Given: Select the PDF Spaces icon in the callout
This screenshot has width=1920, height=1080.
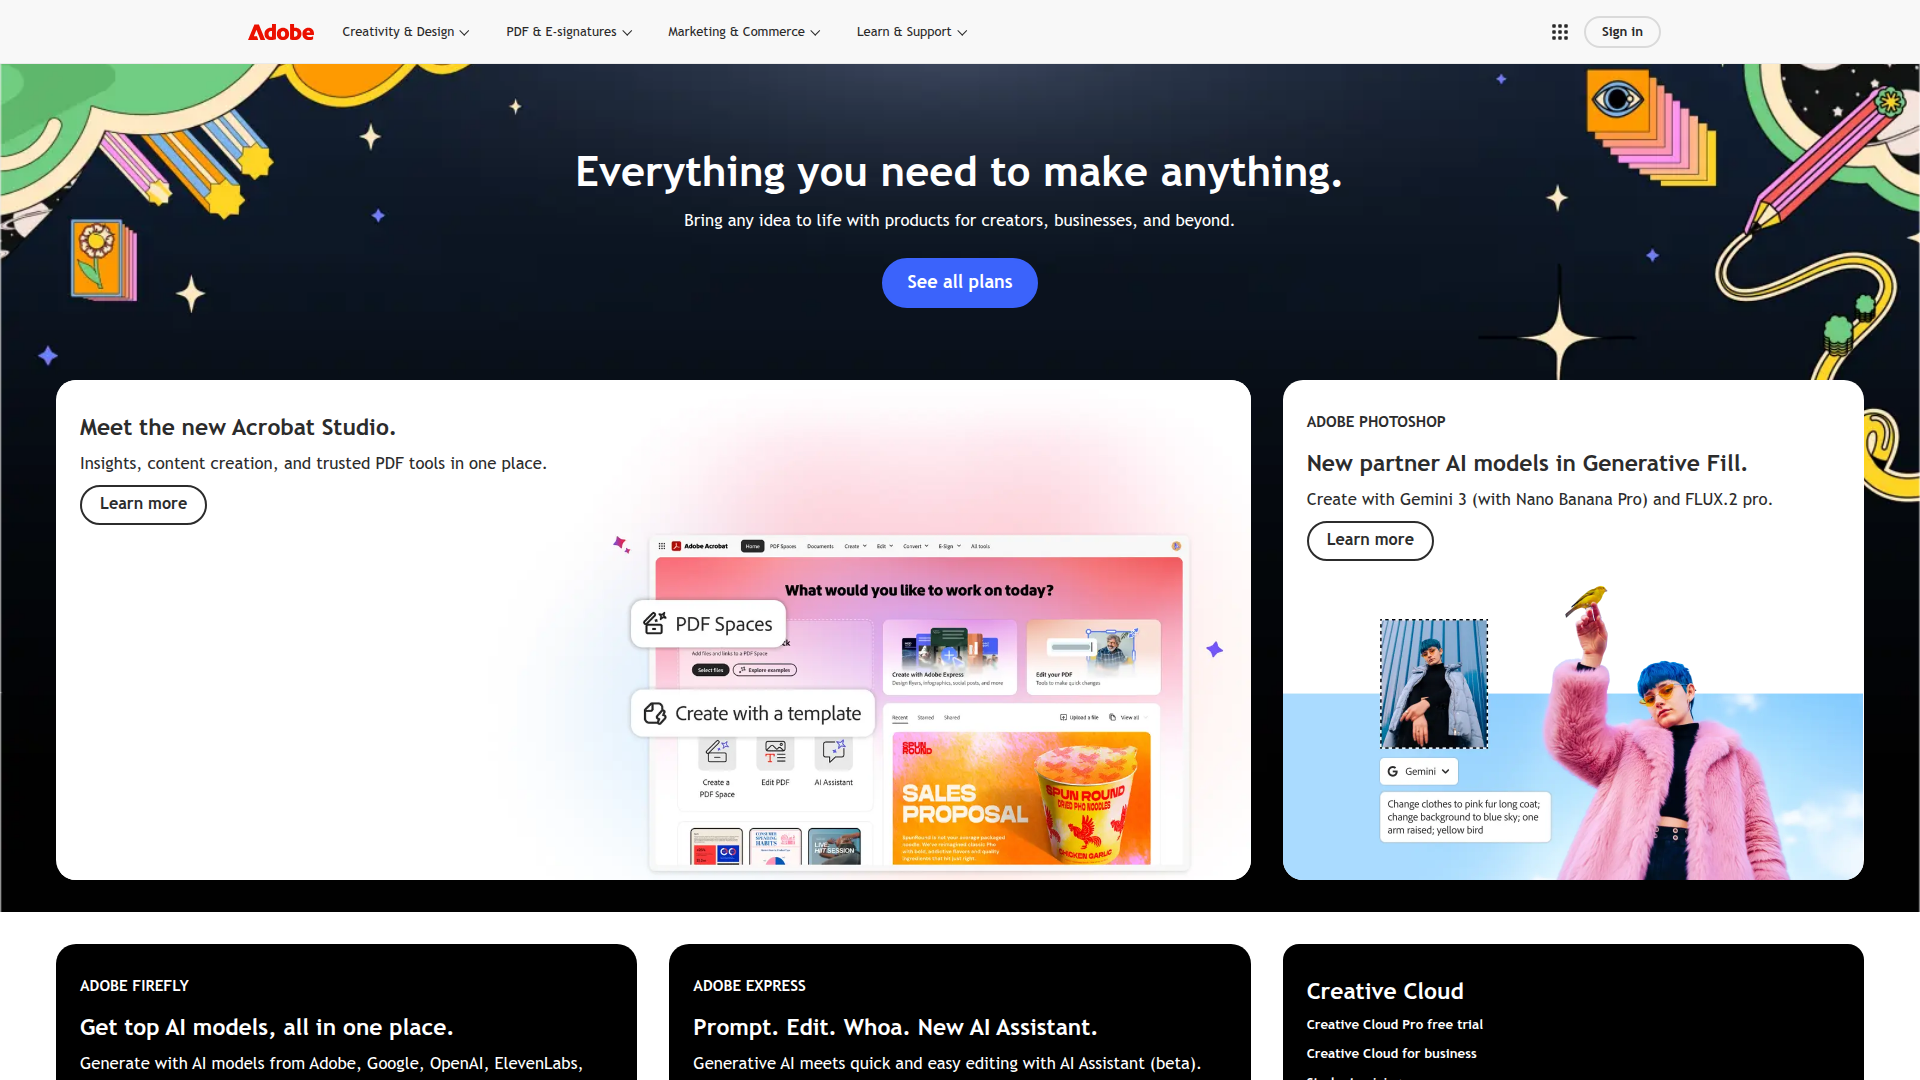Looking at the screenshot, I should 656,623.
